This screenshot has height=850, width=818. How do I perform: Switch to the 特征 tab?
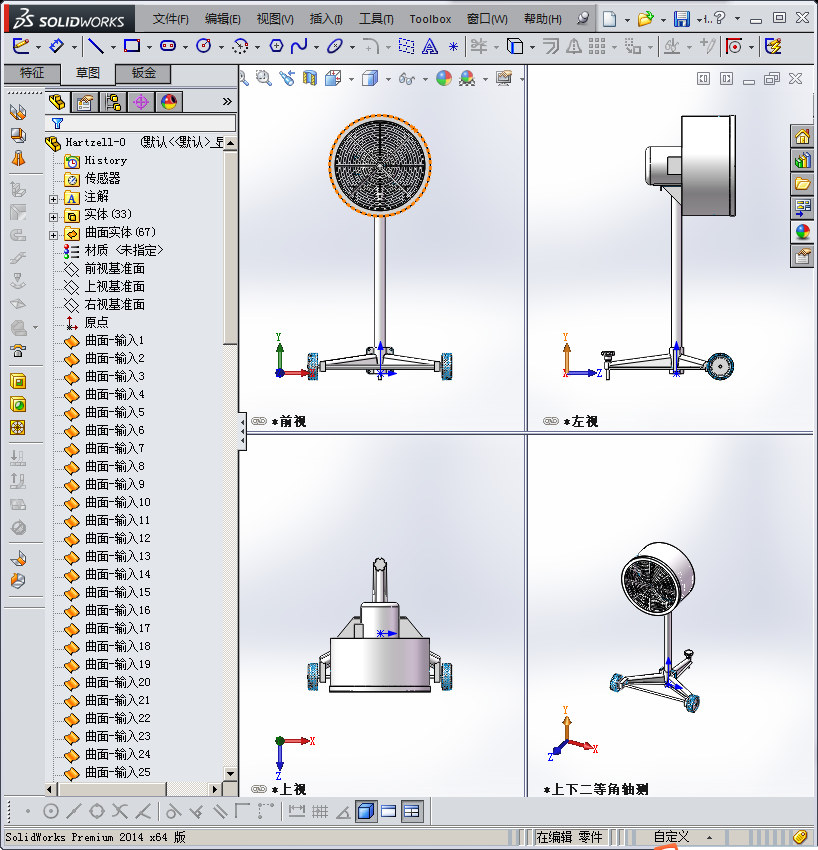pyautogui.click(x=31, y=73)
